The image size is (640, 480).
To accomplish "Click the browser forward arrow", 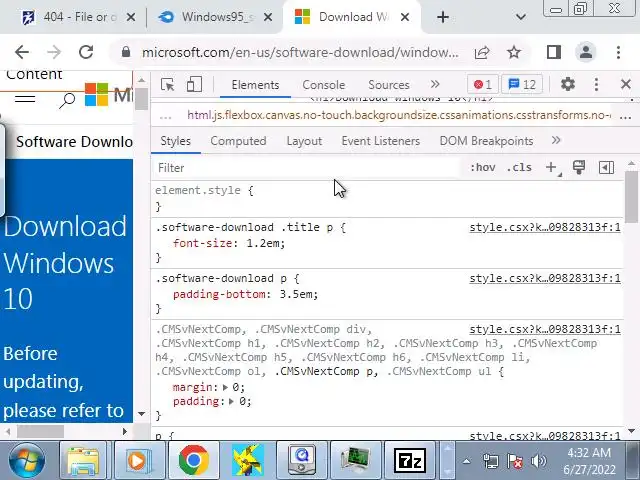I will tap(53, 52).
